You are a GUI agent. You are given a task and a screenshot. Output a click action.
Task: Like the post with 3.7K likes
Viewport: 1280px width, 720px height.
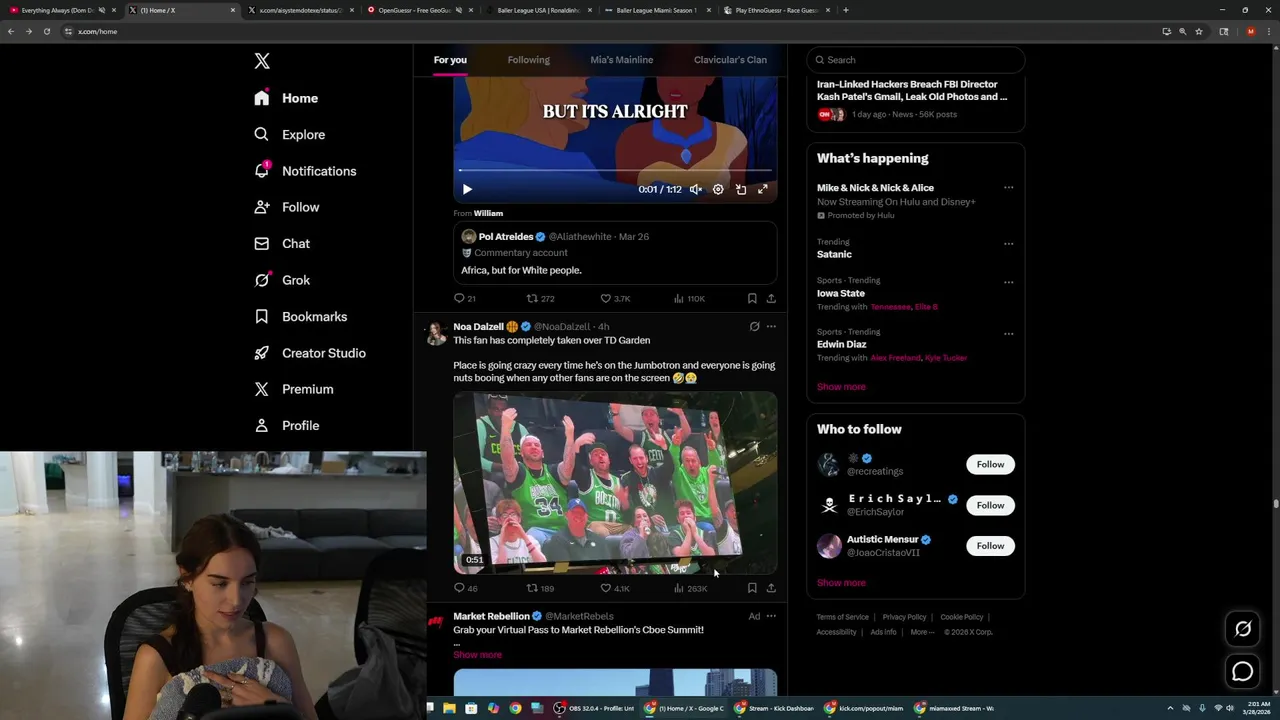pyautogui.click(x=614, y=298)
